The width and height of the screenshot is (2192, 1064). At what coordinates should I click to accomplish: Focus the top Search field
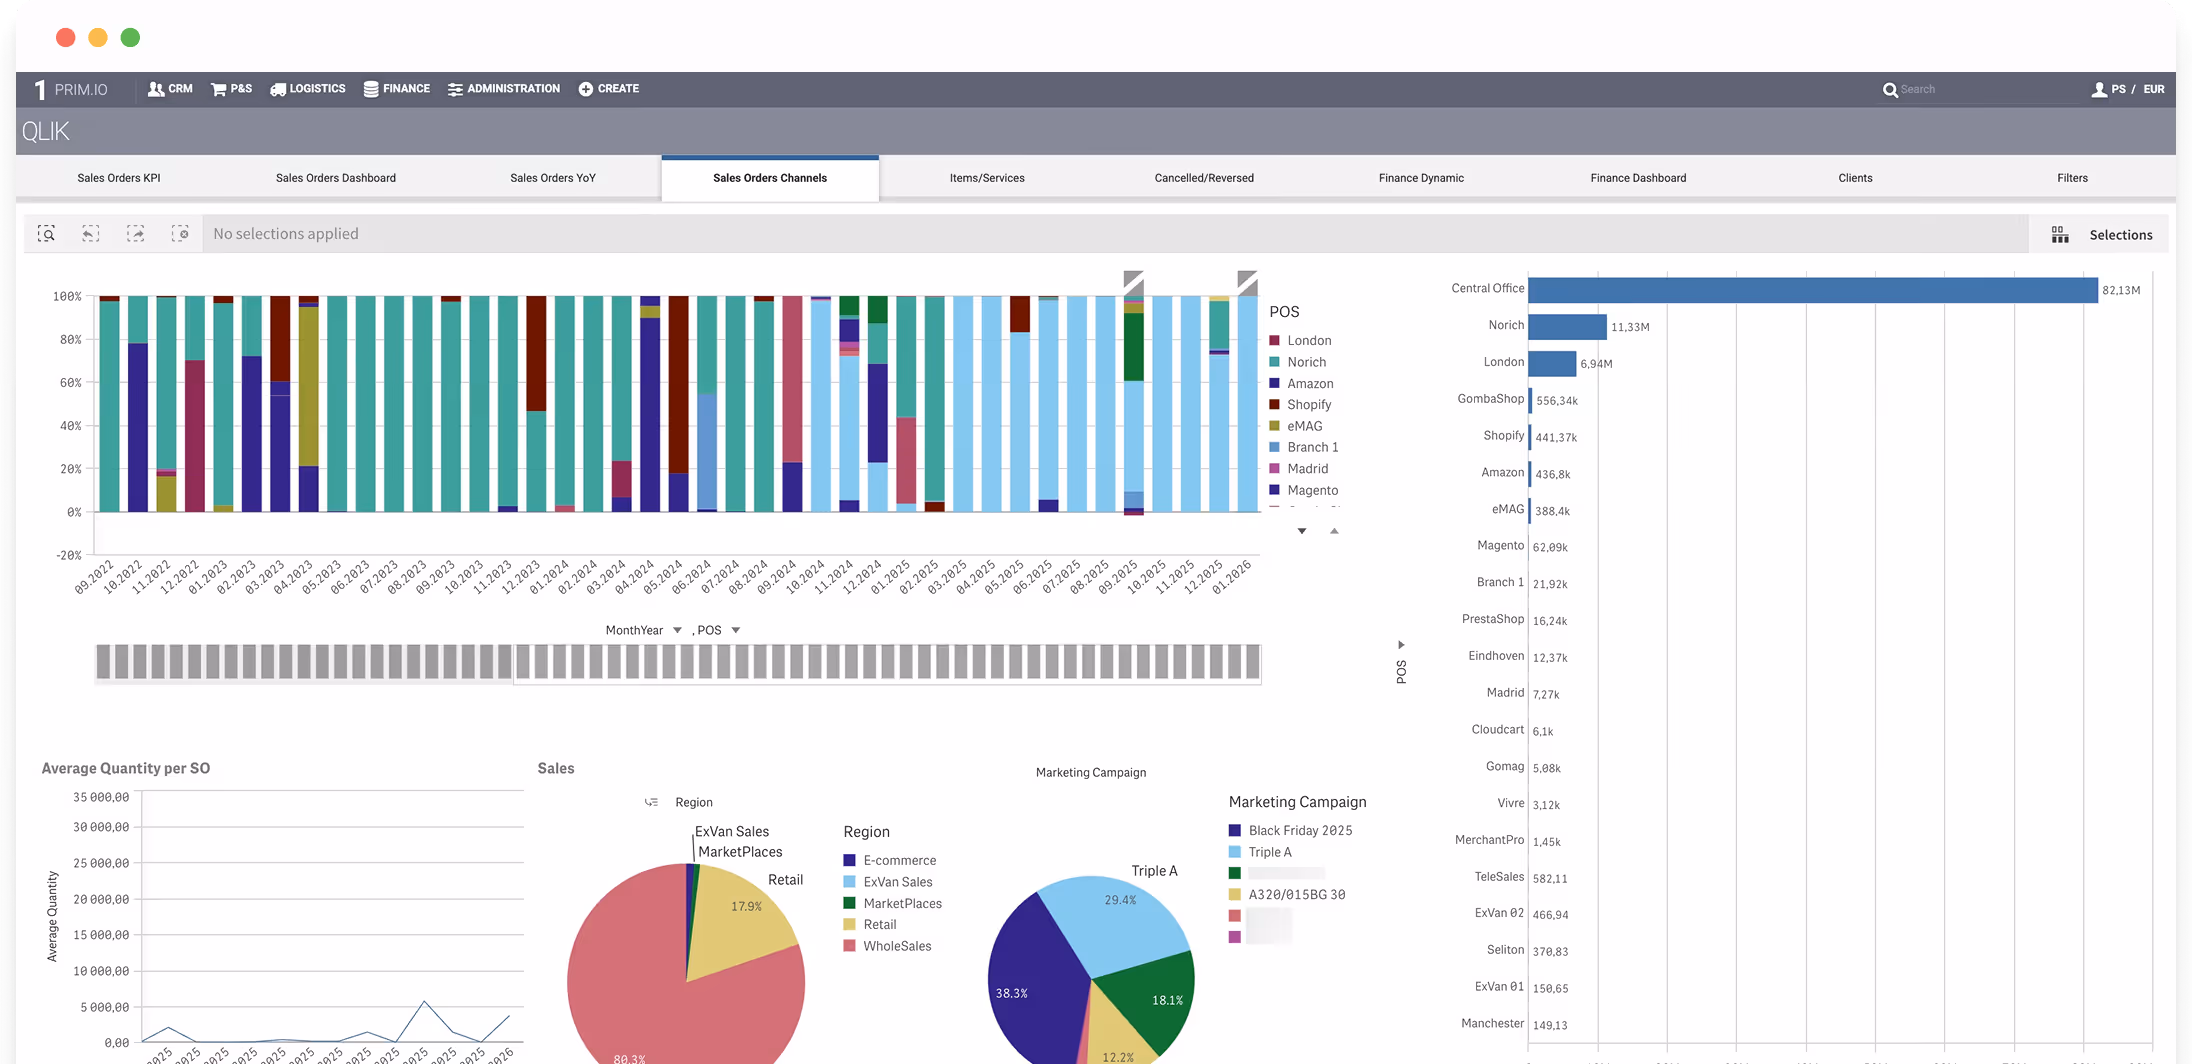coord(1985,90)
